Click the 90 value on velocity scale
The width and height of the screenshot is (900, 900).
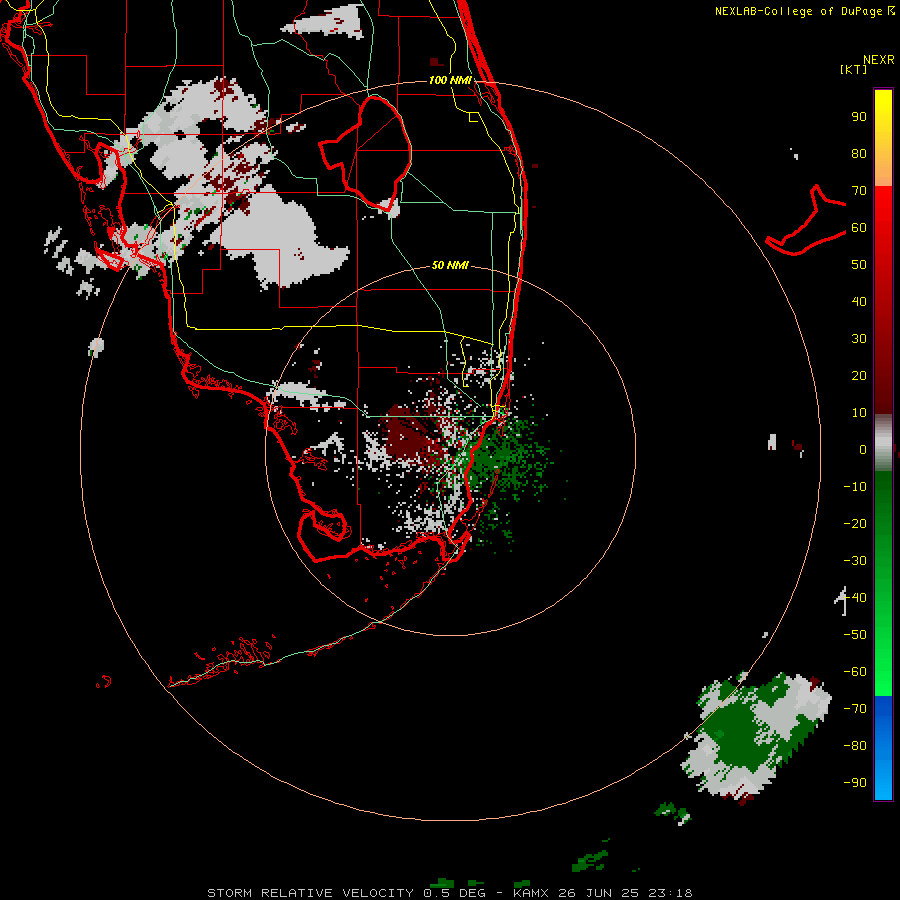coord(859,117)
